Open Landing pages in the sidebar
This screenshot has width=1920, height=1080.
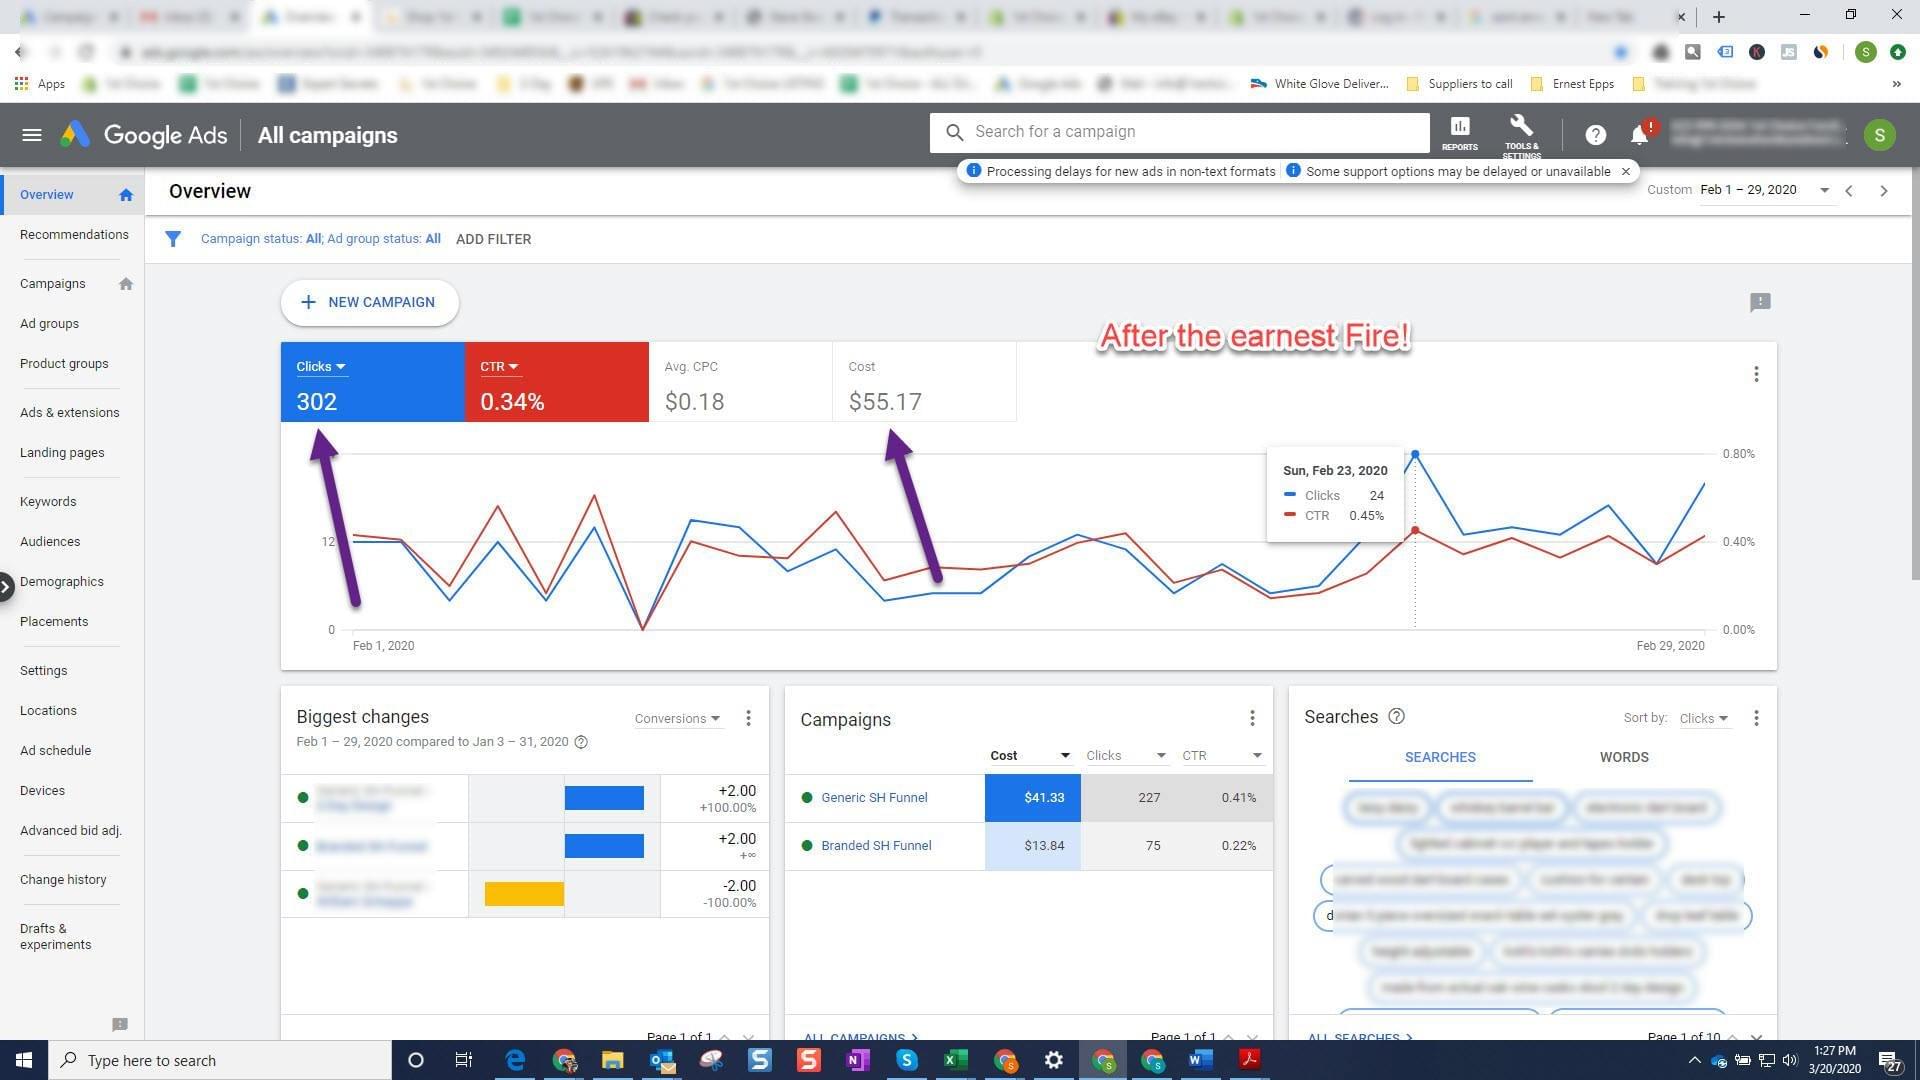[x=62, y=453]
